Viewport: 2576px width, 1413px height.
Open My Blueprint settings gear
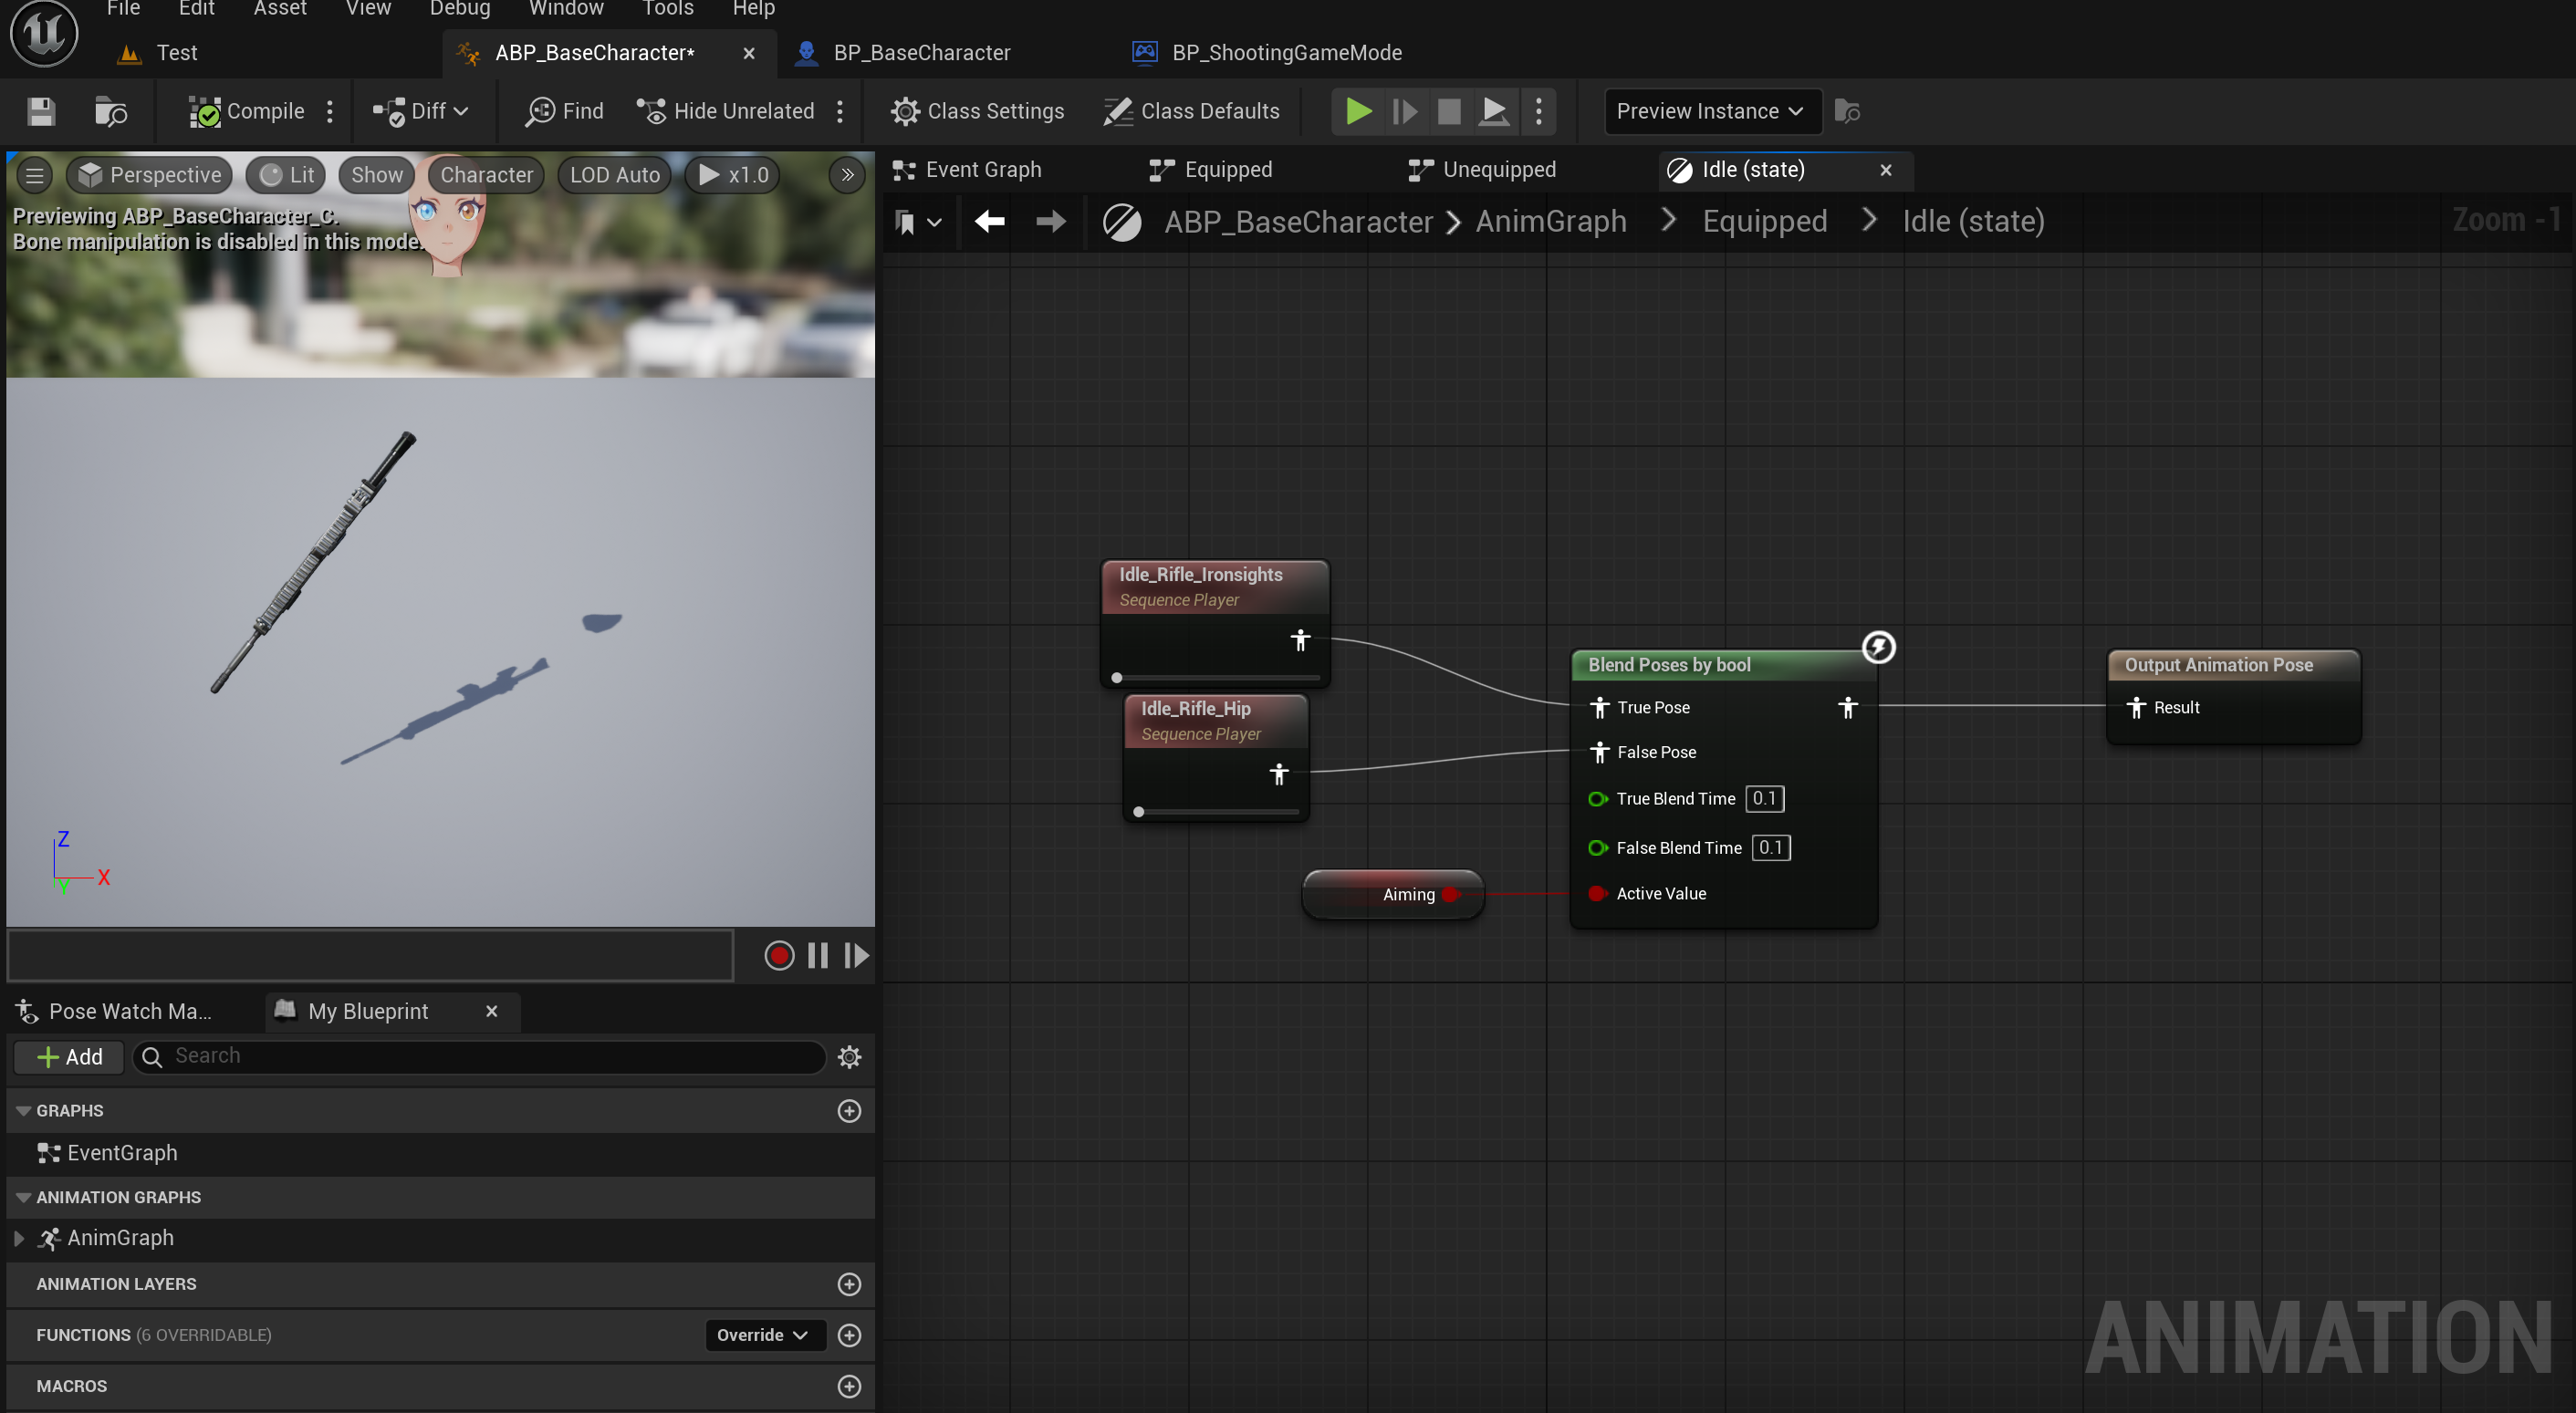849,1057
